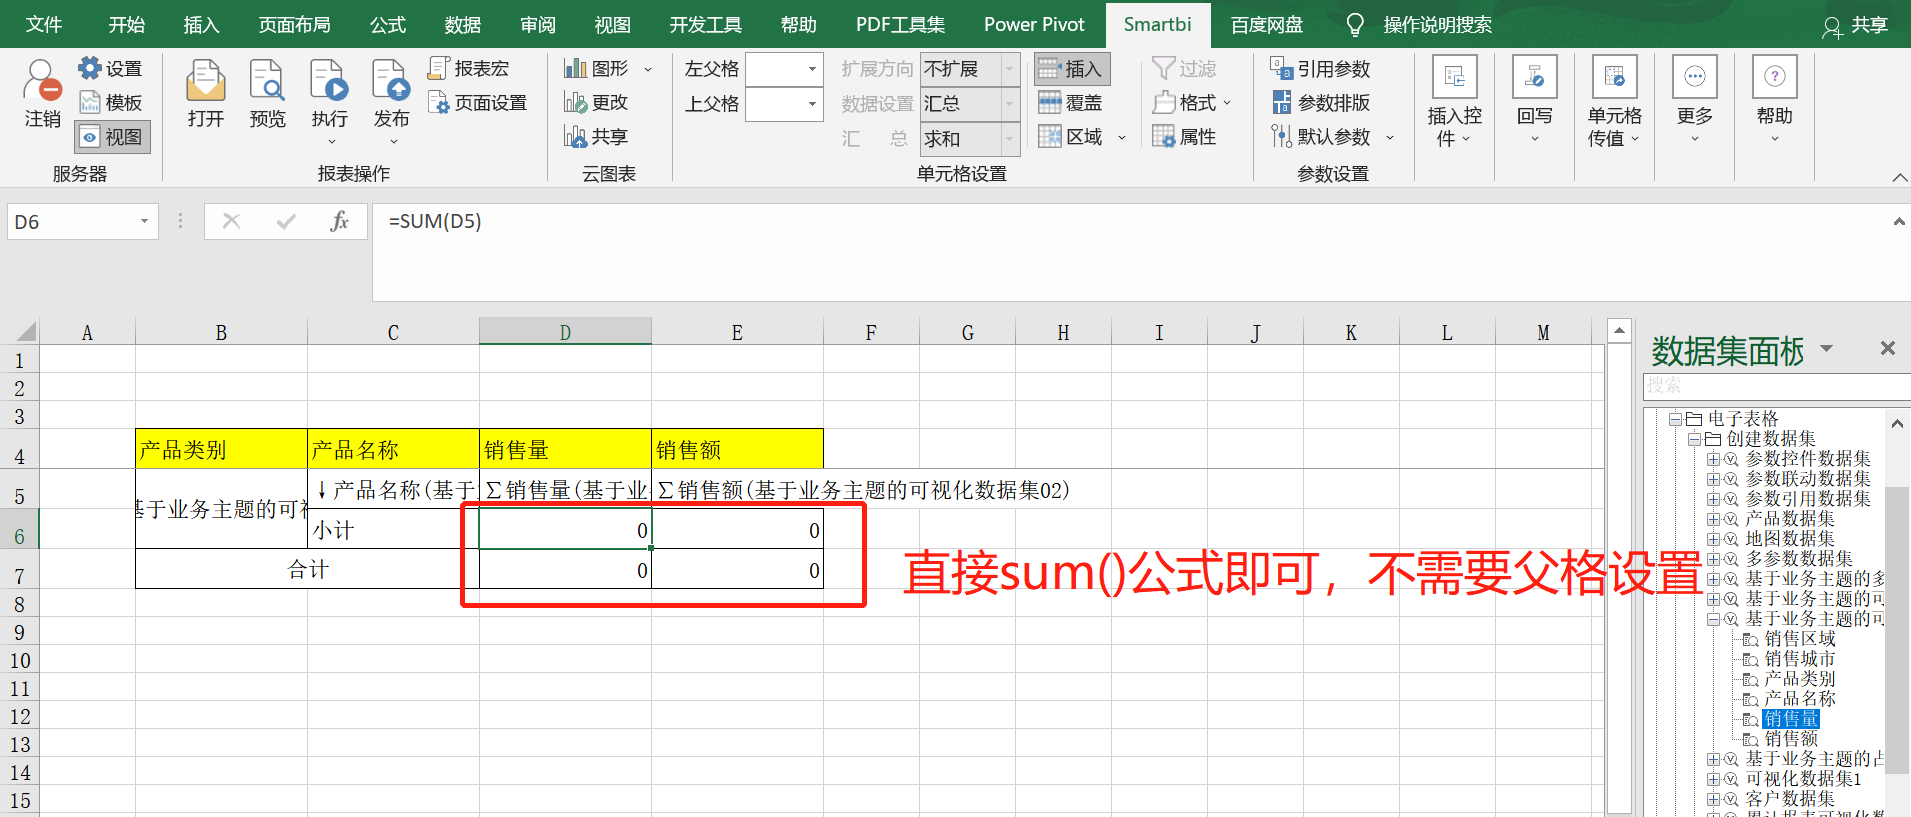Screen dimensions: 1911x817
Task: Expand the 客户数据集 tree node
Action: 1713,799
